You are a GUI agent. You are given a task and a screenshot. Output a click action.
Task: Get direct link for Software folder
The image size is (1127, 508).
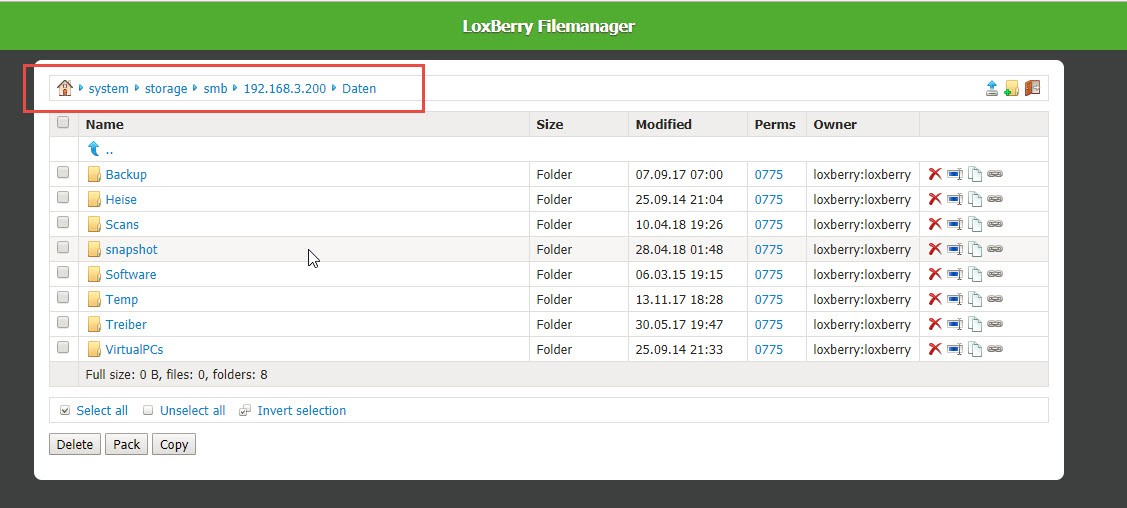tap(995, 274)
